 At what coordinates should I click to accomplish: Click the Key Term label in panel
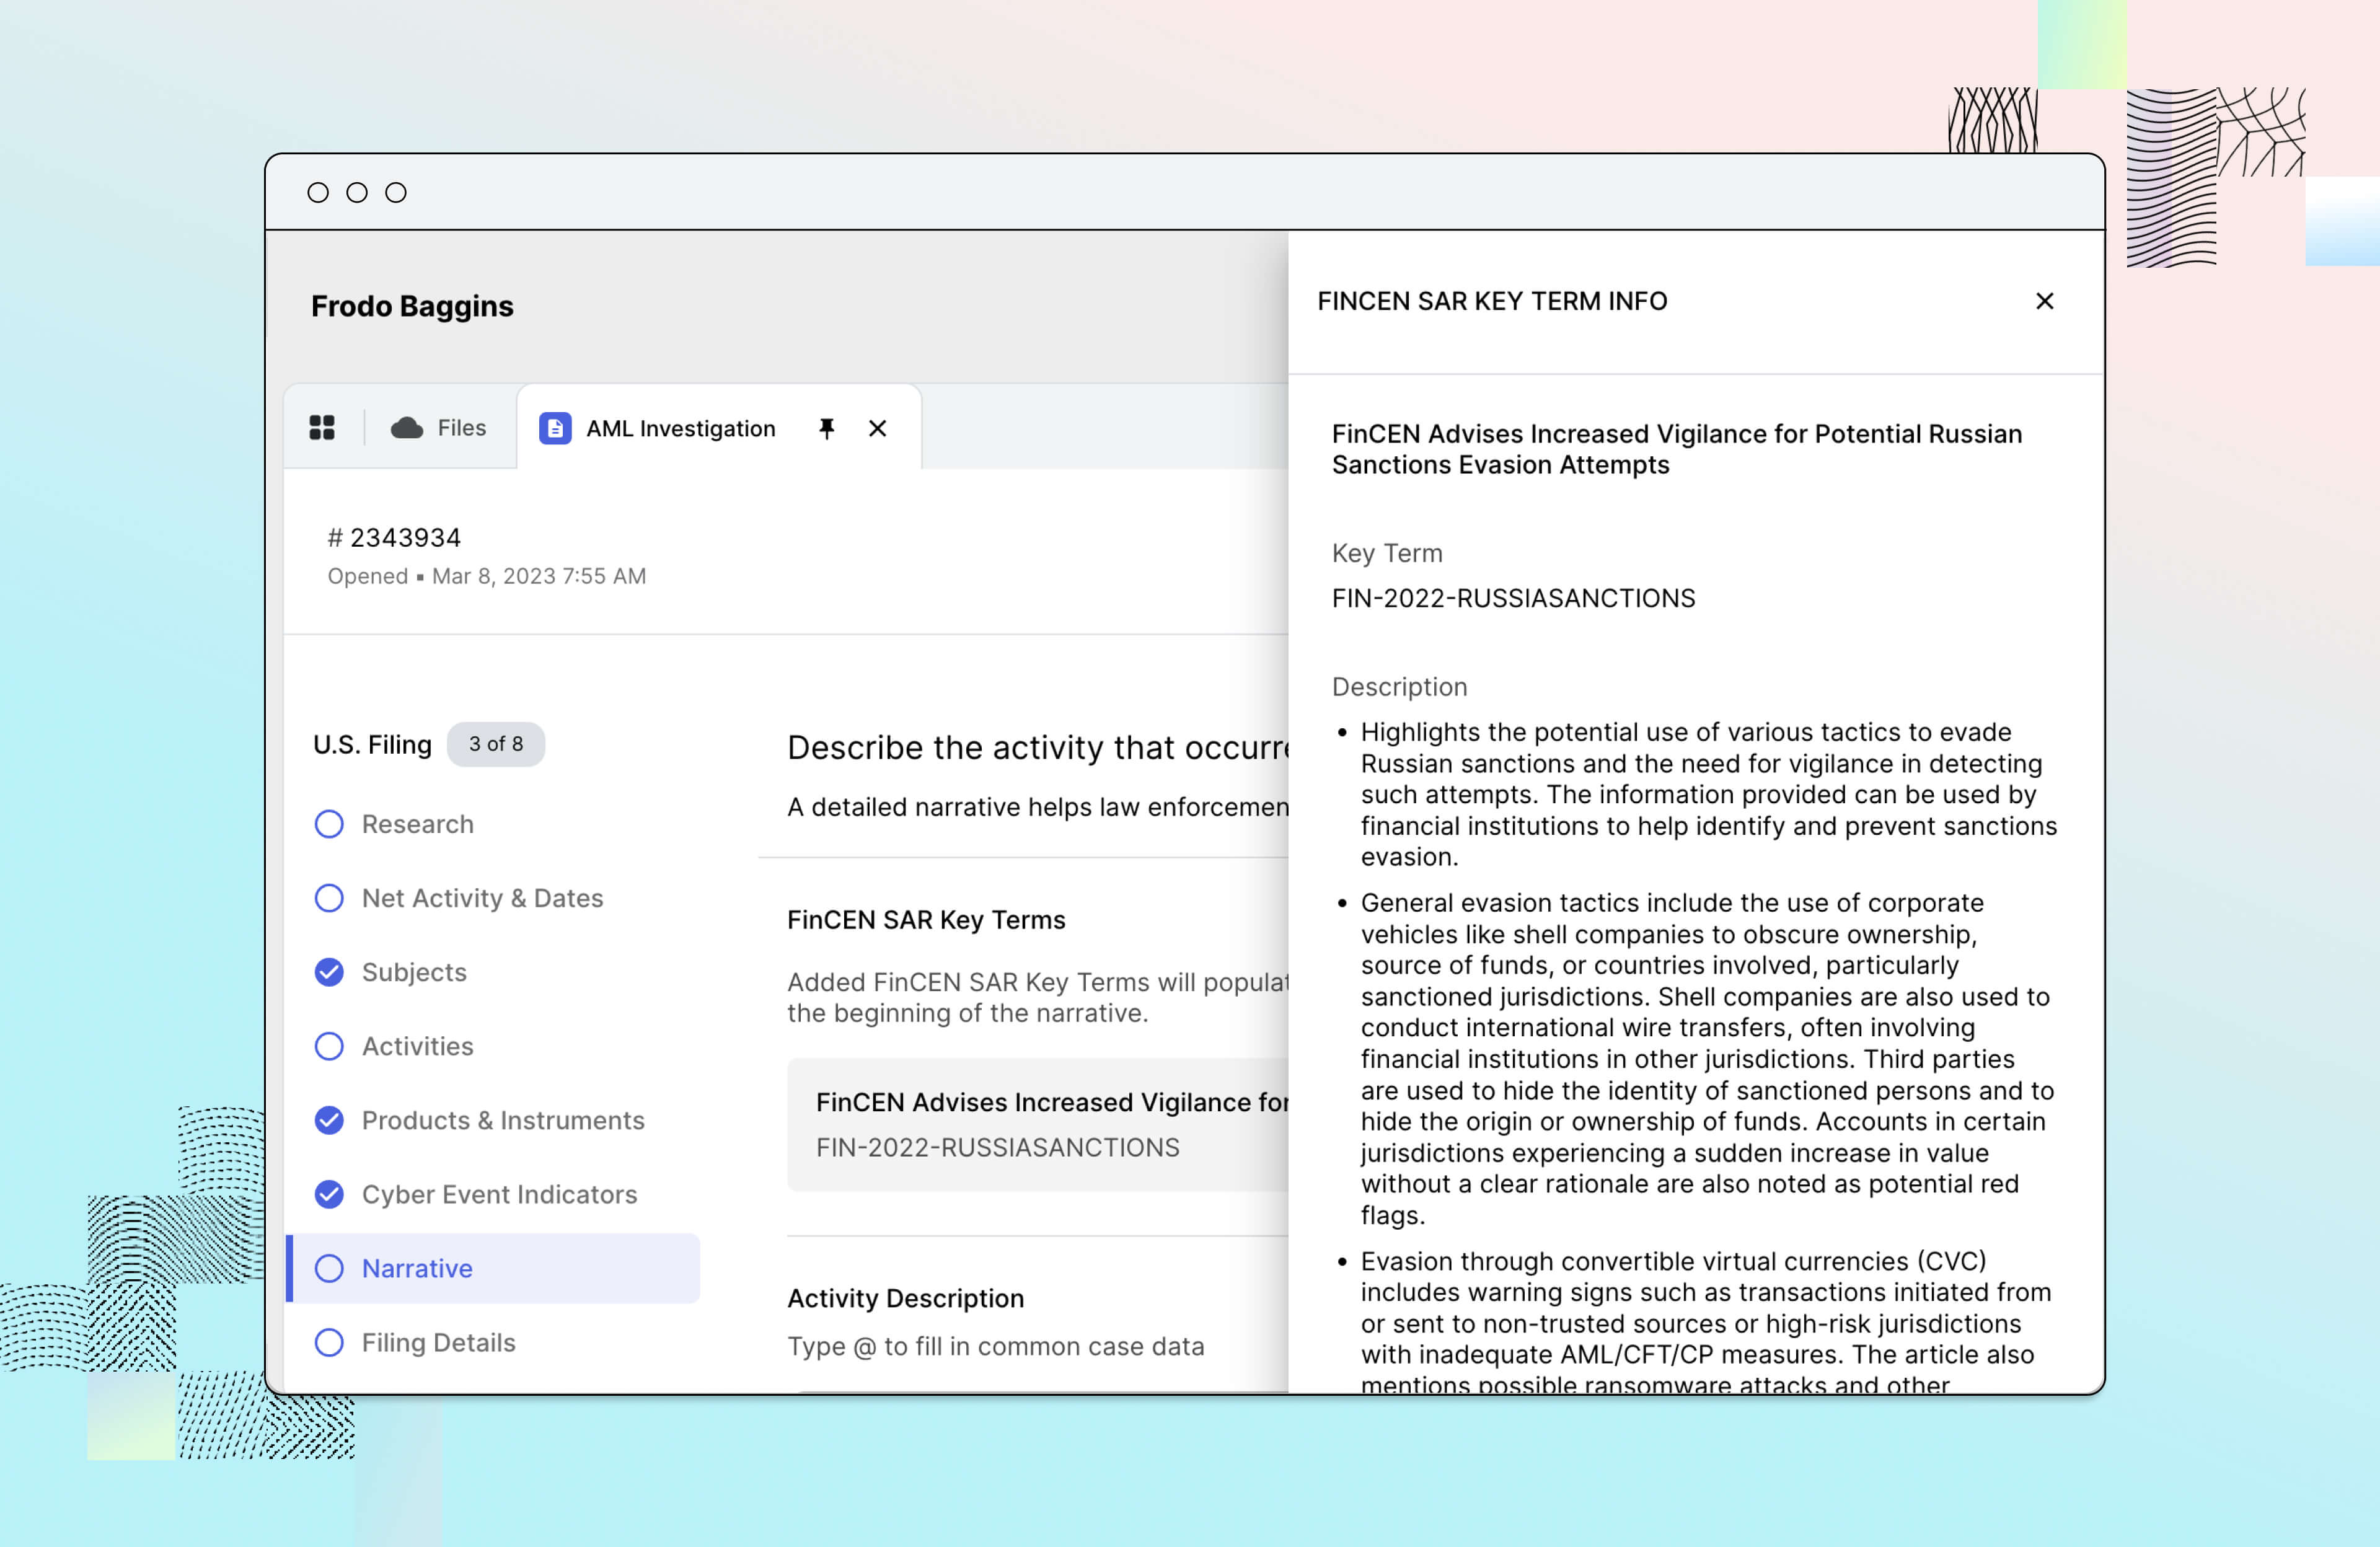click(x=1387, y=553)
